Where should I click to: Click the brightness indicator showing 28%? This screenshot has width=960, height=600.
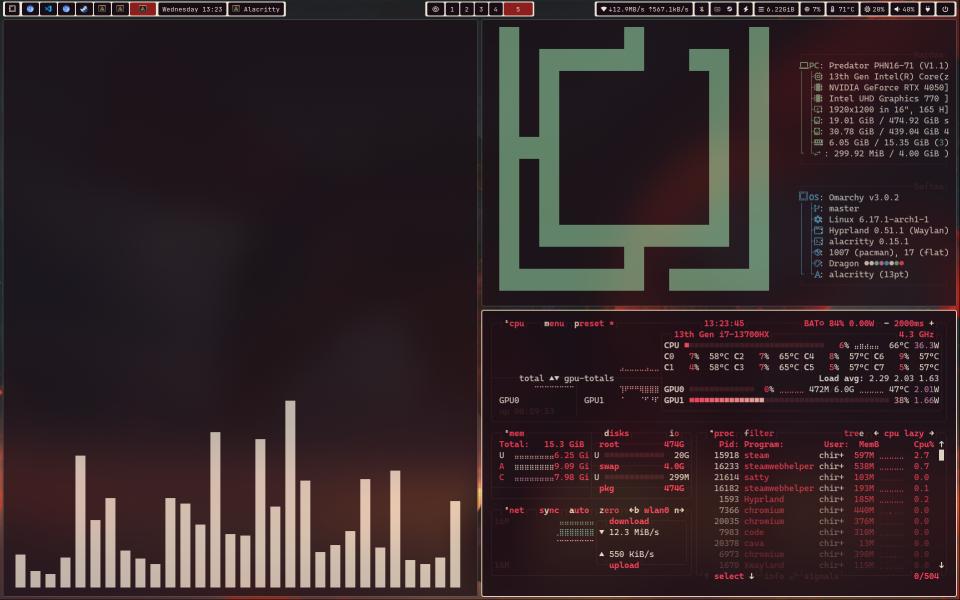coord(874,9)
